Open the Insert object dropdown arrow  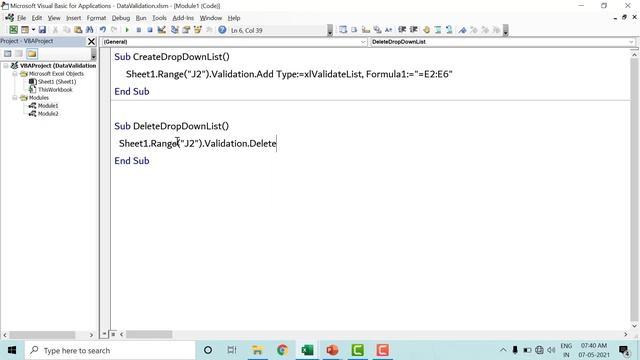pos(33,30)
